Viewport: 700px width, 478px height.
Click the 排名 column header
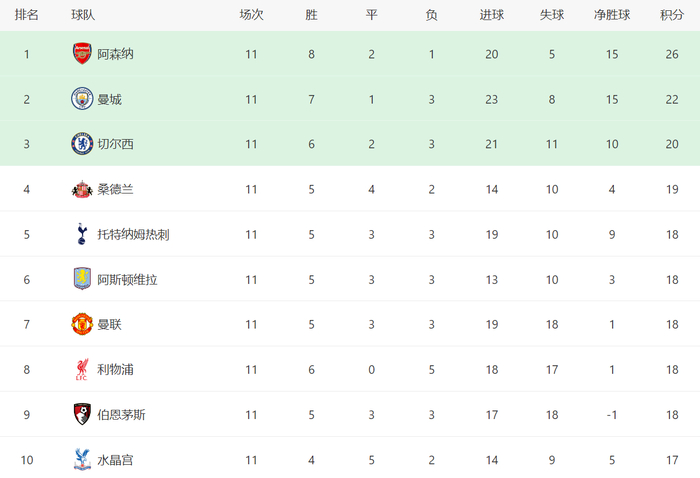pos(27,15)
